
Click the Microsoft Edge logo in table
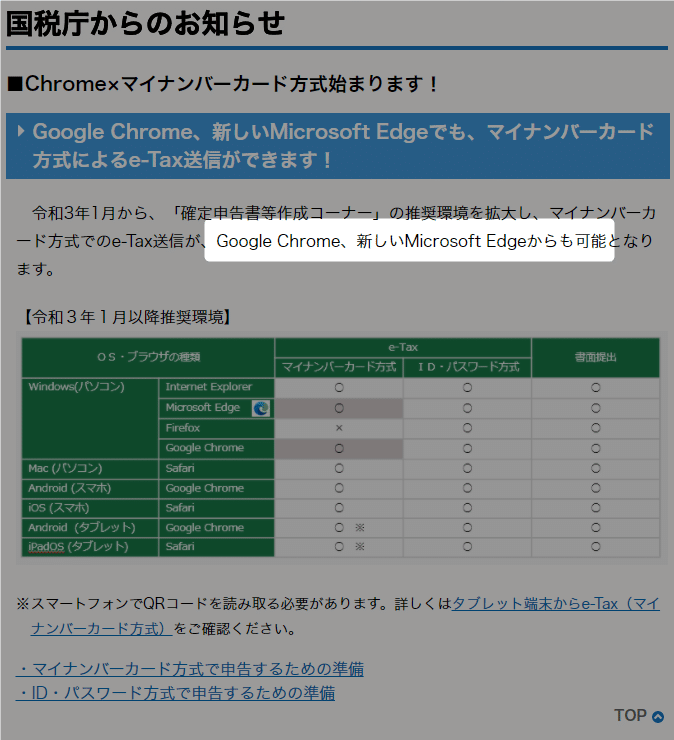pyautogui.click(x=261, y=408)
